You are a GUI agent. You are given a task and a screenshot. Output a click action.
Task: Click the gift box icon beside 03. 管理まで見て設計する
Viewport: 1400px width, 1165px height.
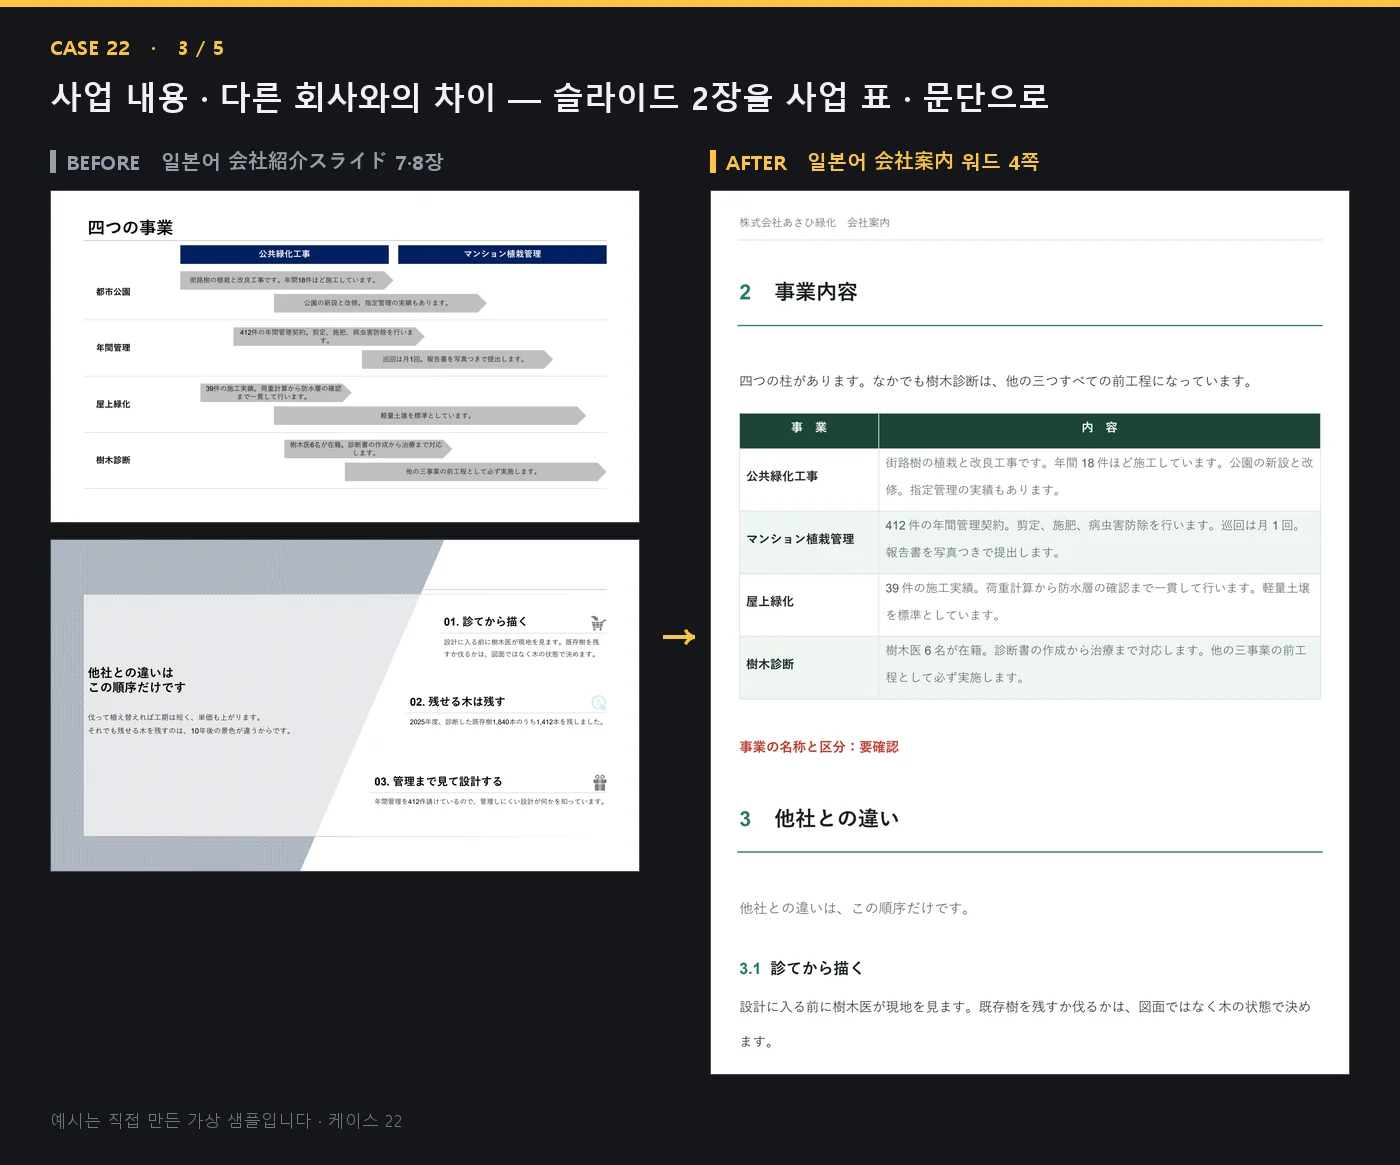click(599, 782)
